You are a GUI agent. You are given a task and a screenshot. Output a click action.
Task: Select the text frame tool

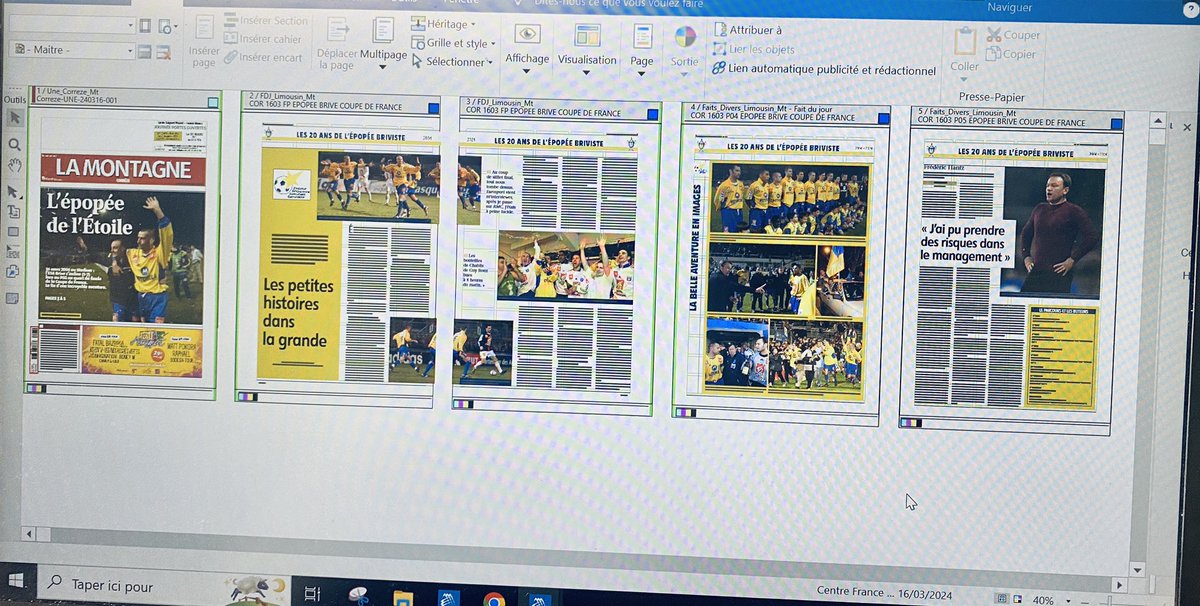point(14,211)
